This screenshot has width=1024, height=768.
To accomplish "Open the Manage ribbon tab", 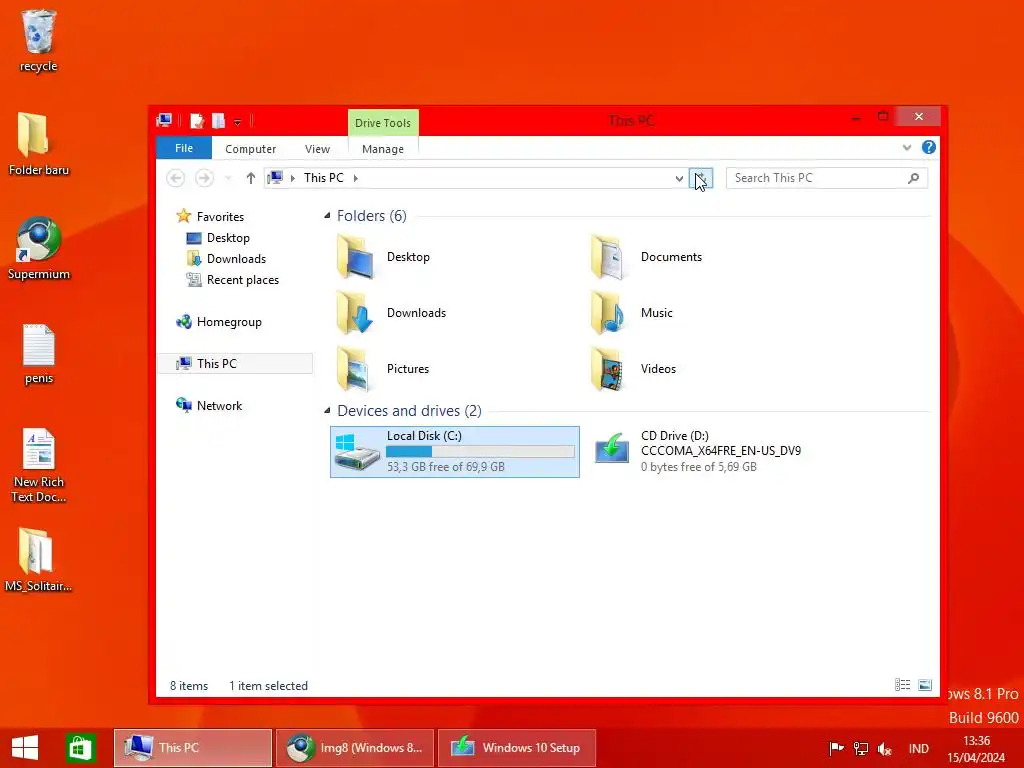I will click(x=383, y=149).
